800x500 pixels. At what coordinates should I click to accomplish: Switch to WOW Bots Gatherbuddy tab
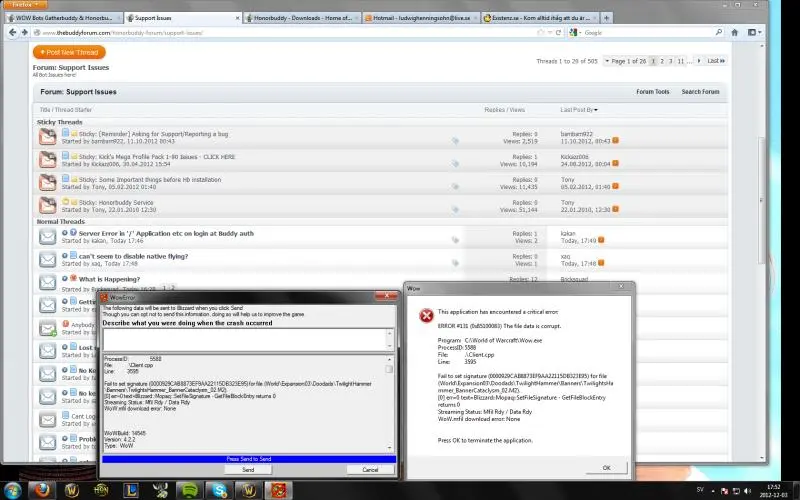63,18
